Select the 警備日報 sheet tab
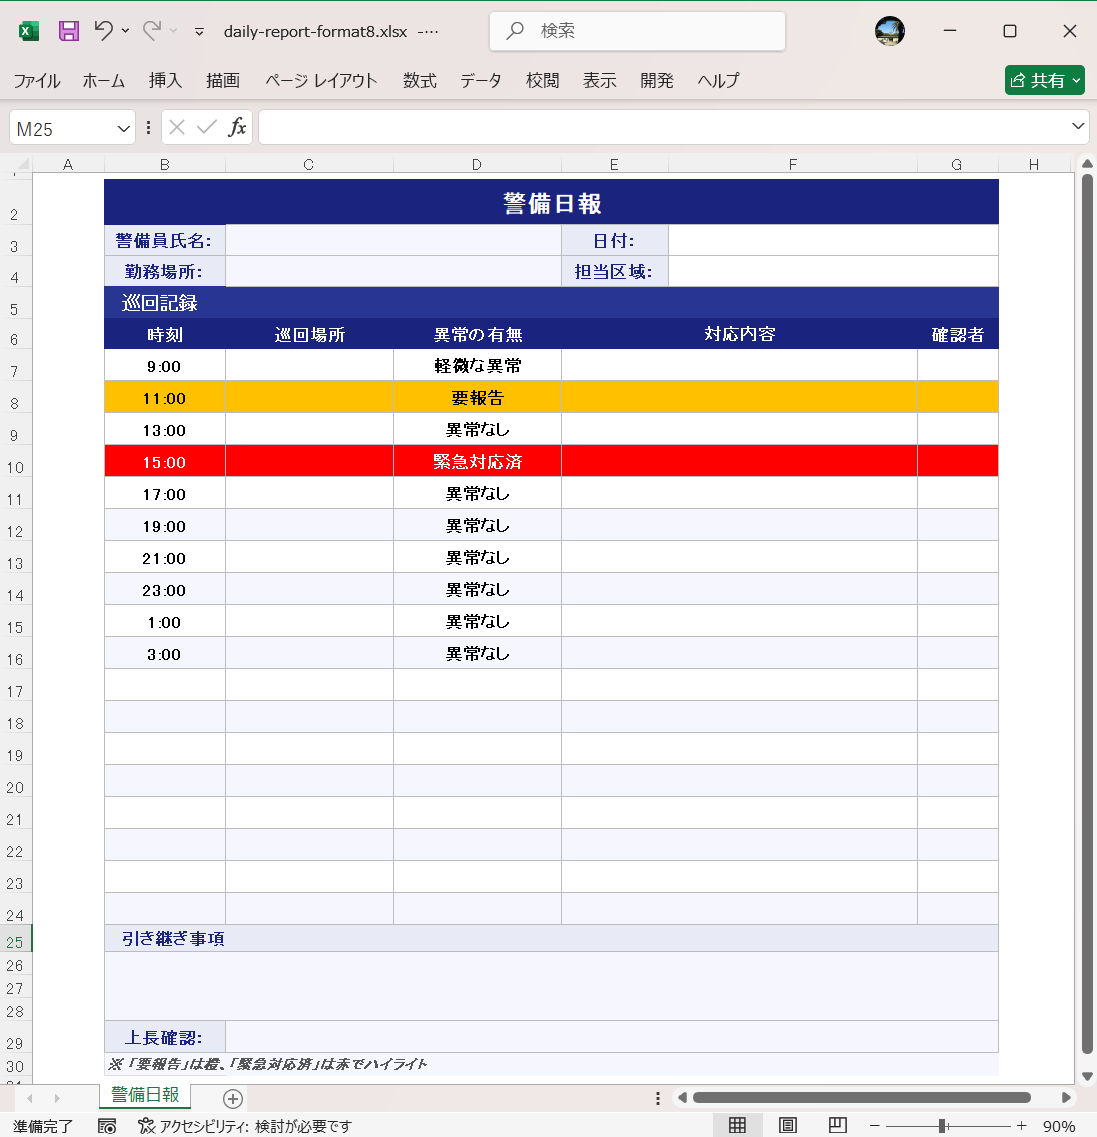This screenshot has height=1137, width=1097. coord(145,1095)
